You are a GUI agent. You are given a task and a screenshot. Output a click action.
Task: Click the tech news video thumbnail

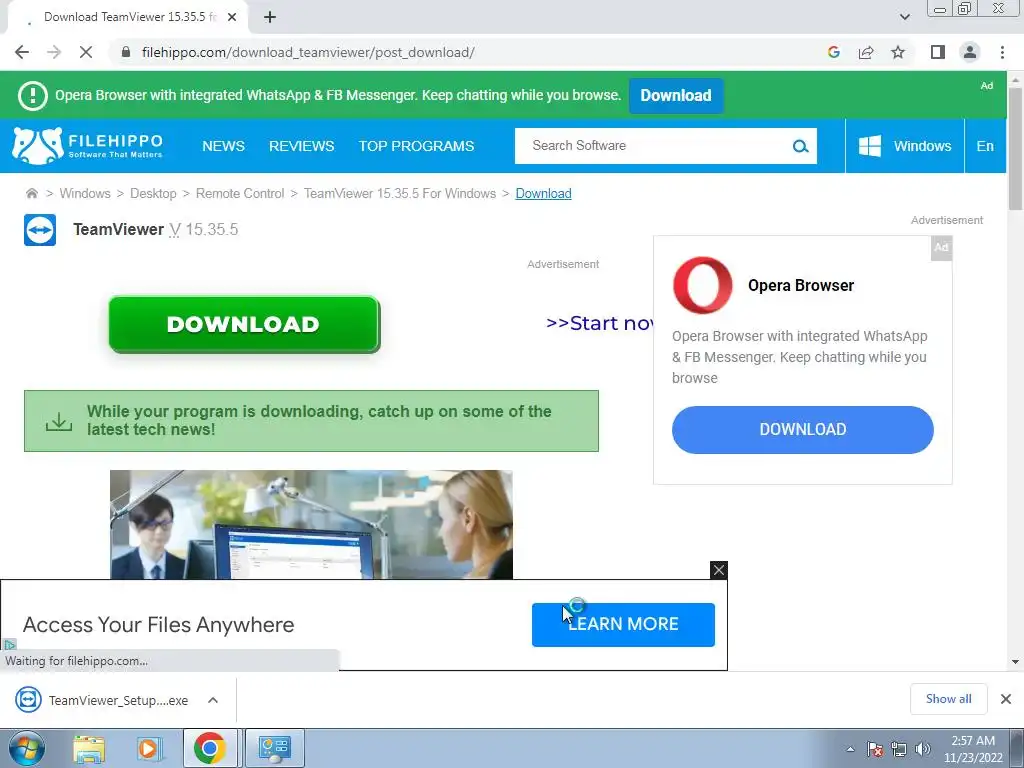[311, 524]
